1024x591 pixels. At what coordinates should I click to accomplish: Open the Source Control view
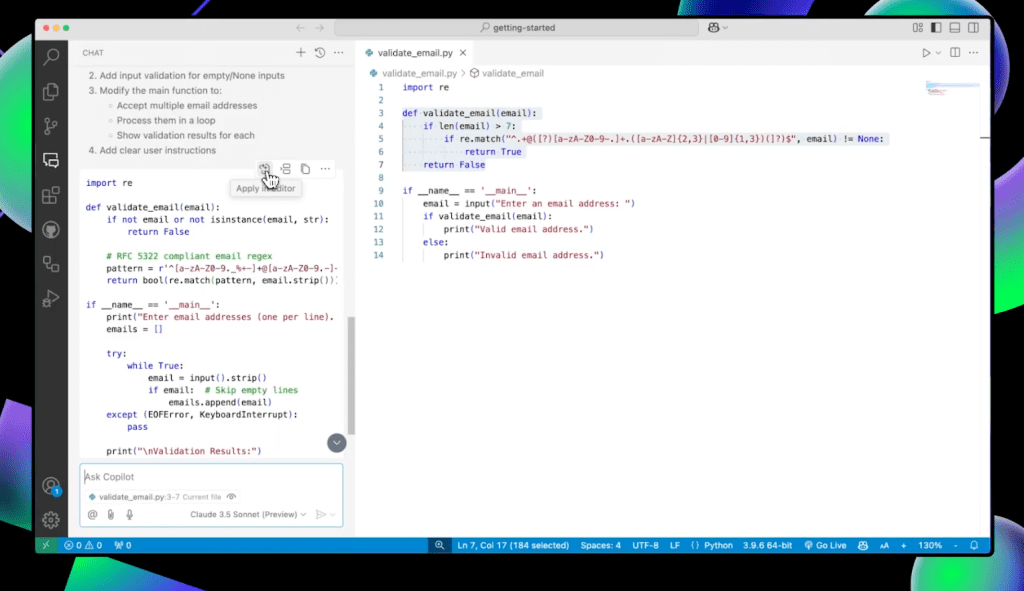pos(51,125)
